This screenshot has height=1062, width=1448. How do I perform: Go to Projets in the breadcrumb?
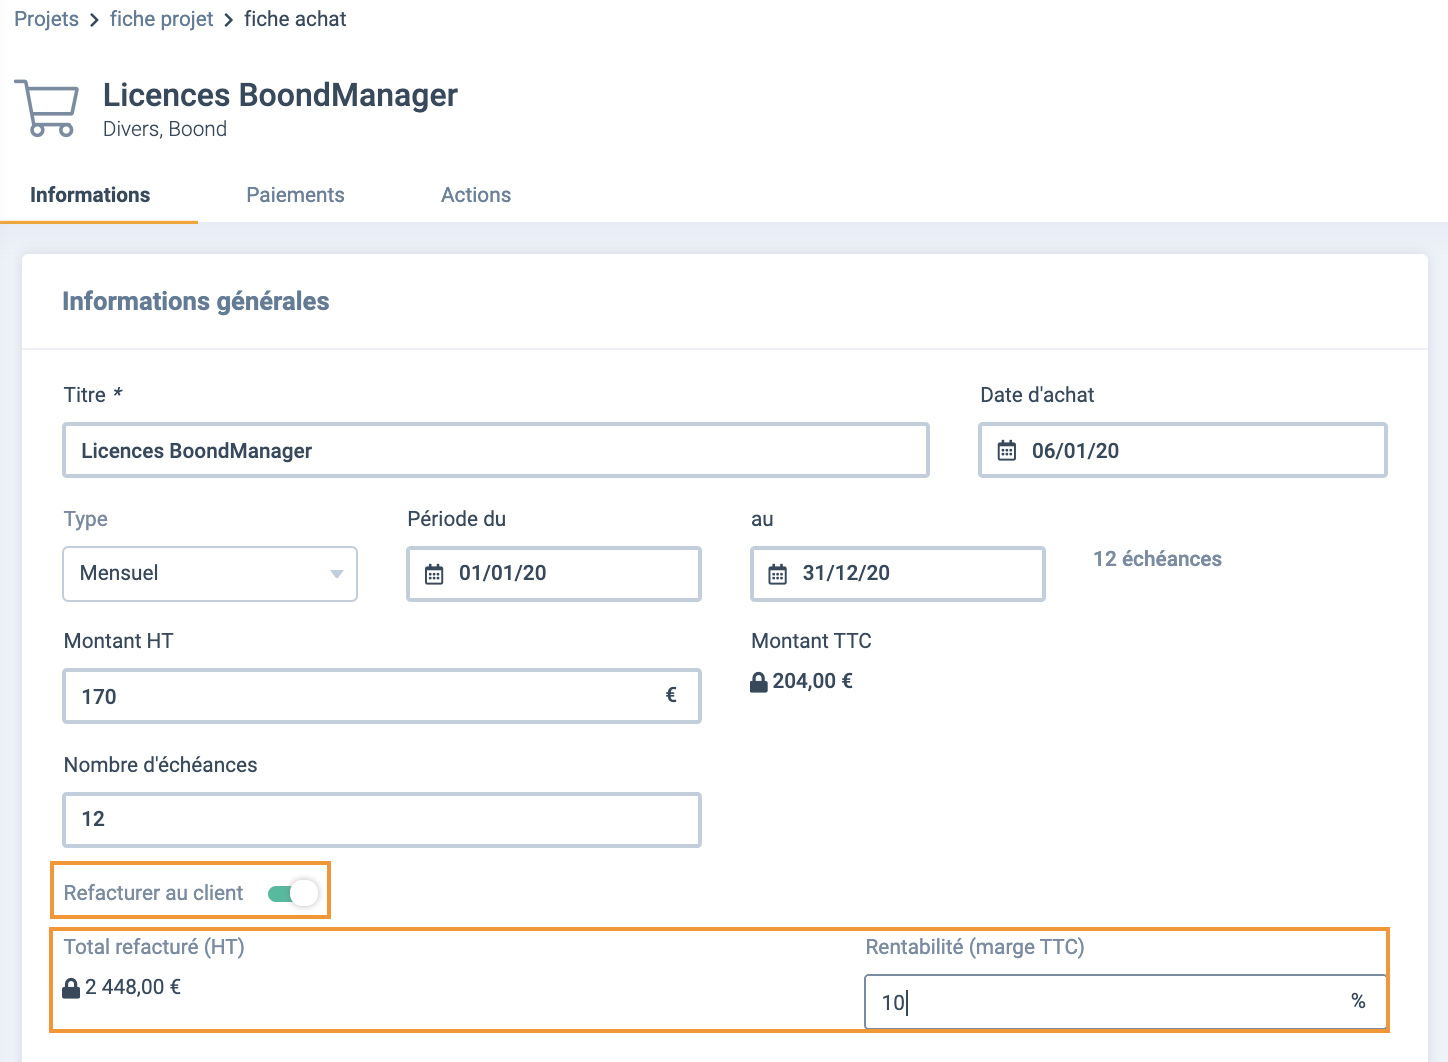point(46,19)
